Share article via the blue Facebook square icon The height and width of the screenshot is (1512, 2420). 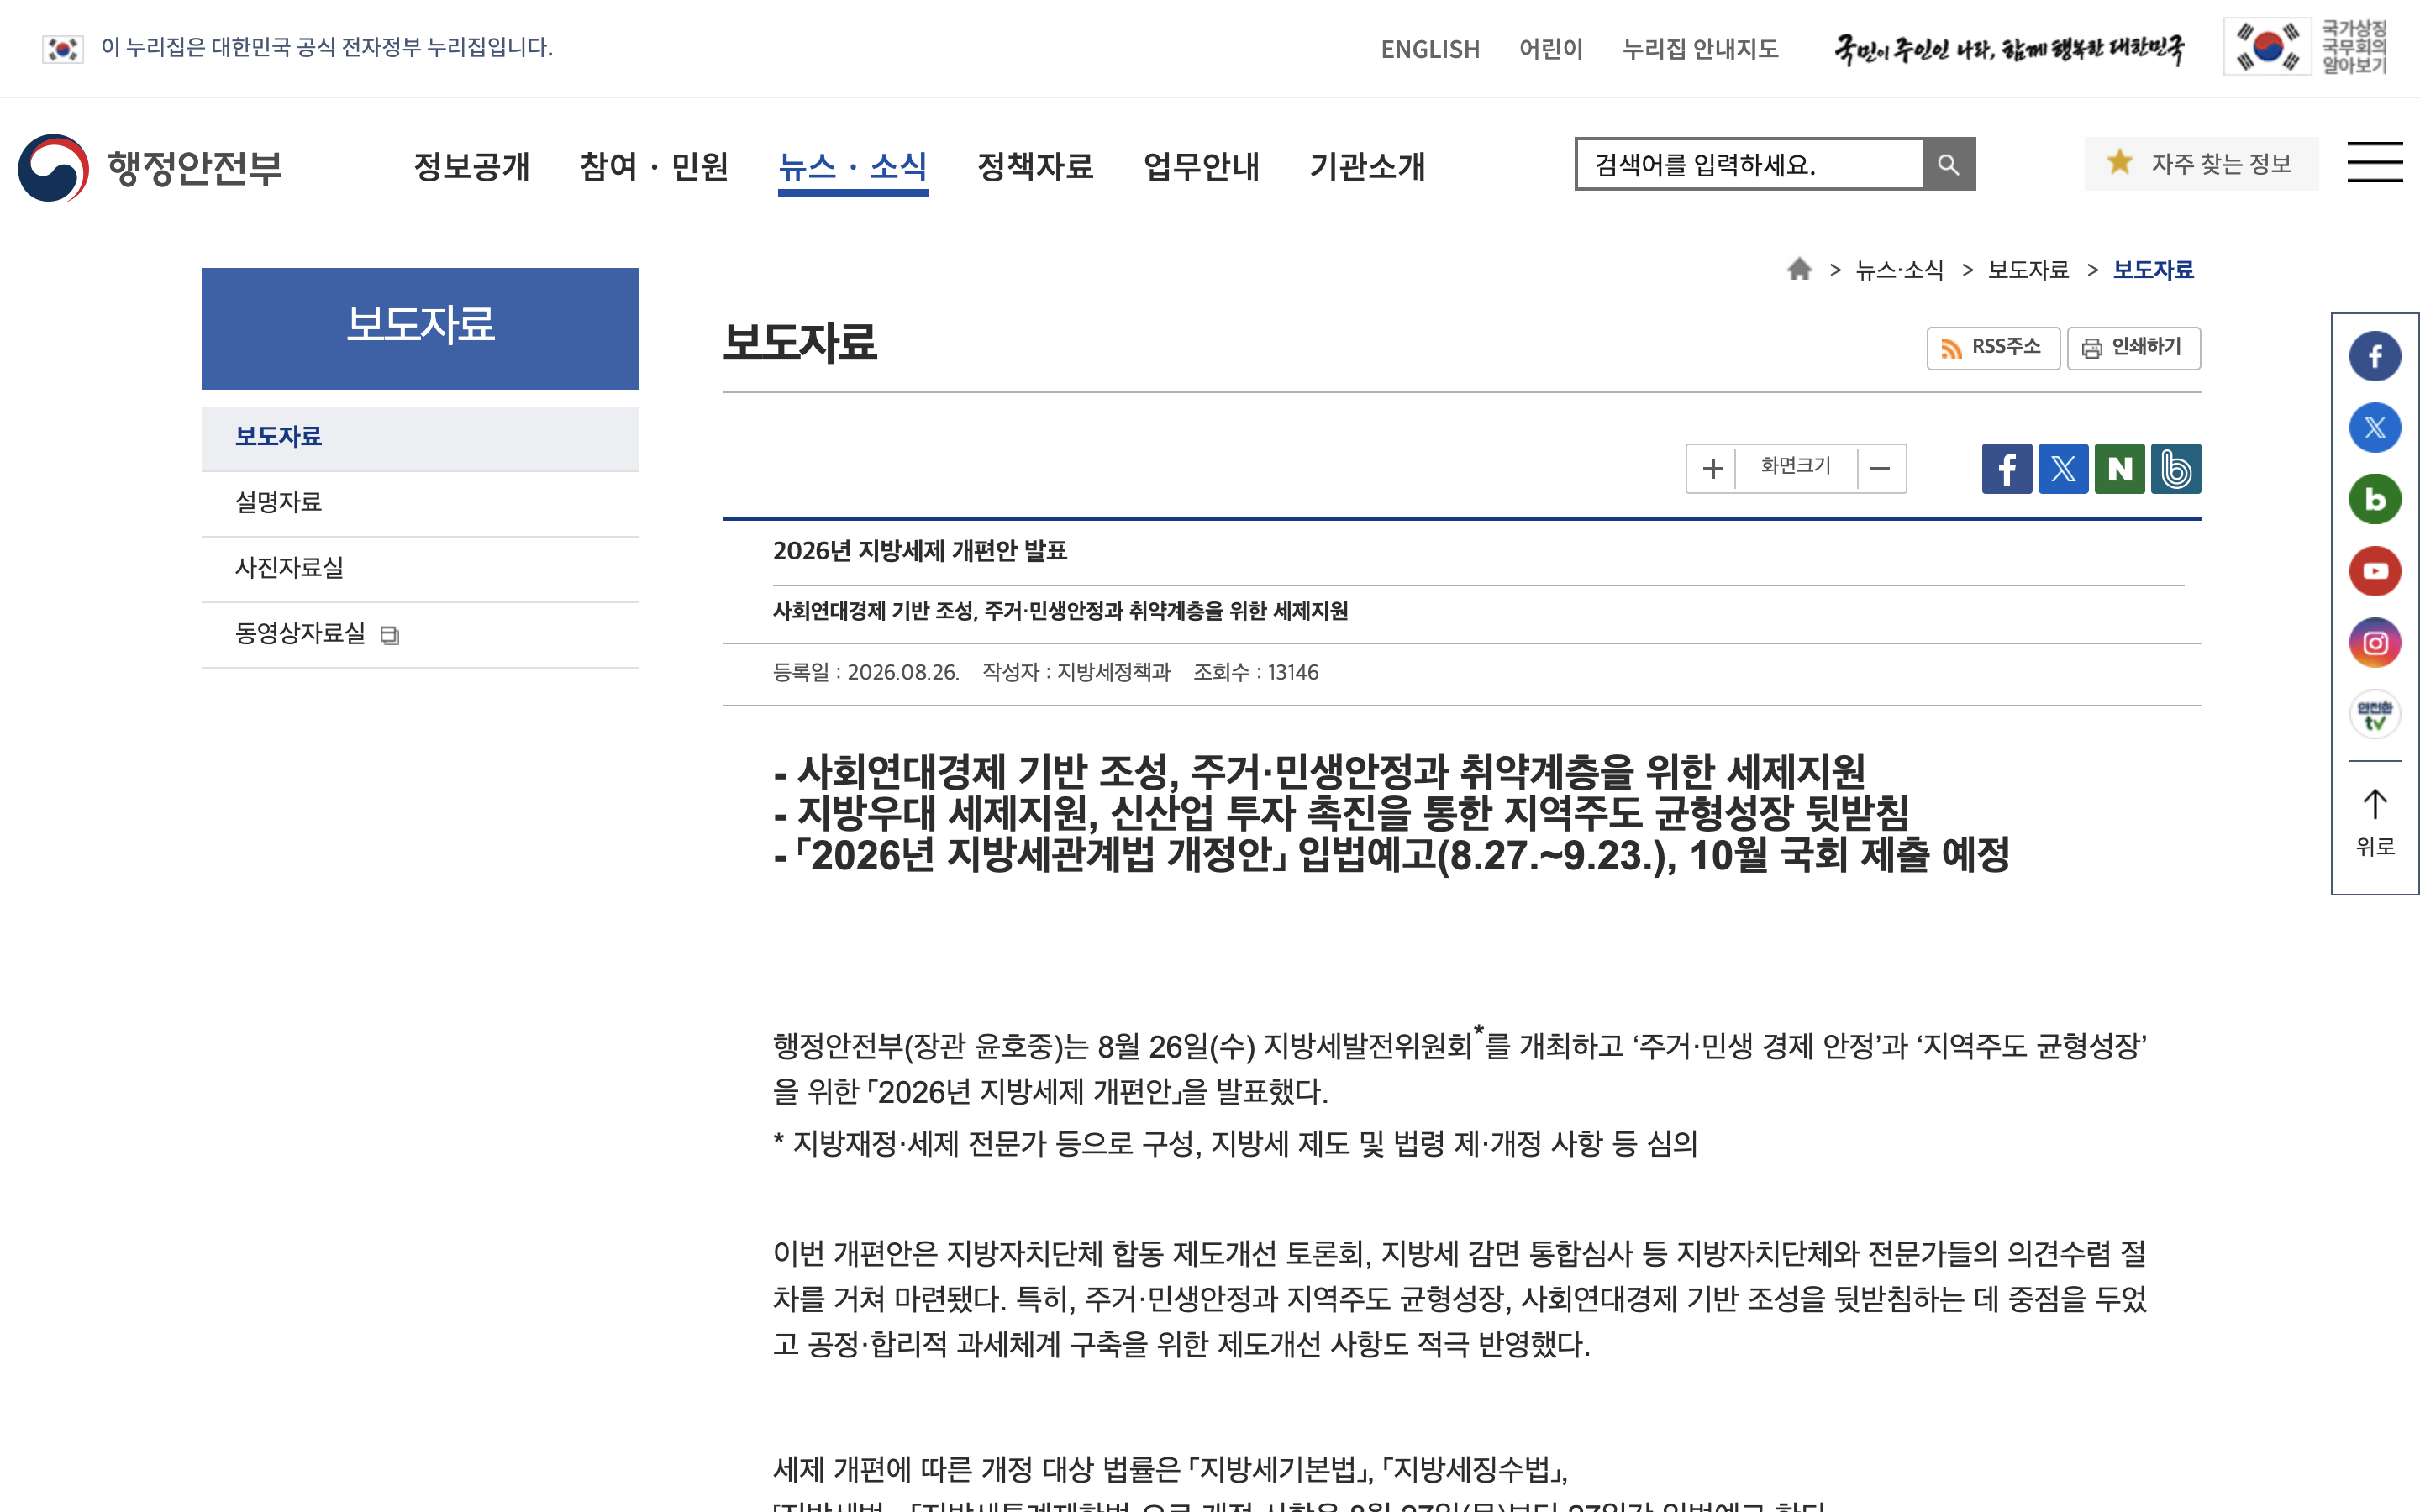click(x=2006, y=469)
